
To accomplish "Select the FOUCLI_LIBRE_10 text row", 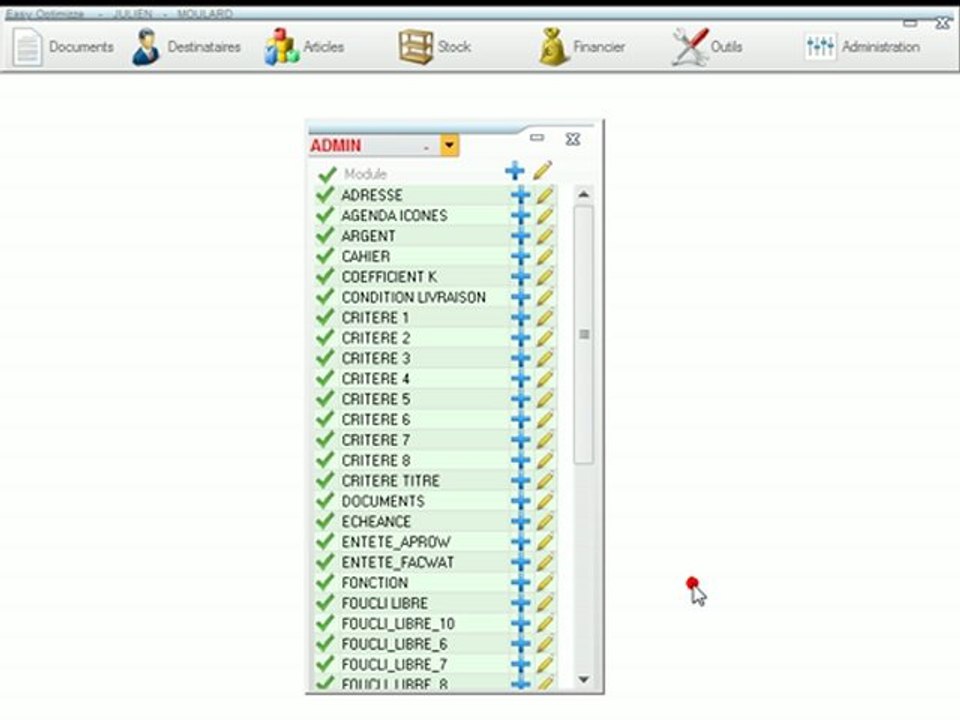I will tap(398, 624).
